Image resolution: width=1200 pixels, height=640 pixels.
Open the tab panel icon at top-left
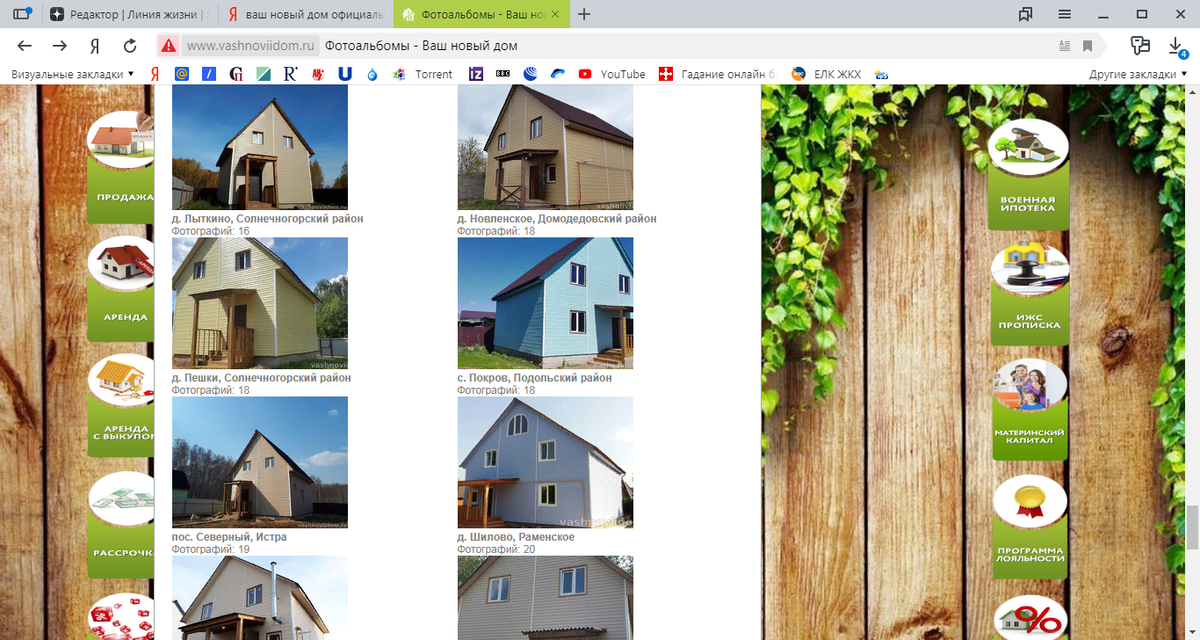pyautogui.click(x=21, y=14)
